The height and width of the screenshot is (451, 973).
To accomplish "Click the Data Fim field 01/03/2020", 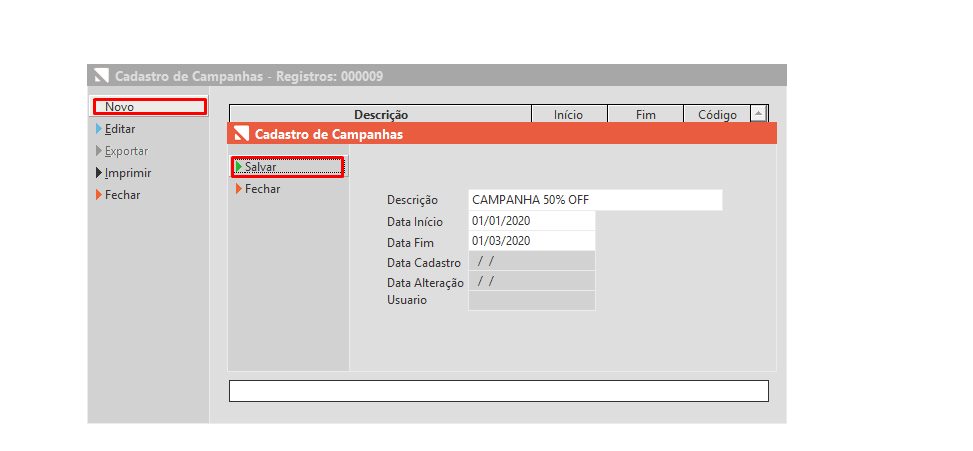I will (532, 241).
